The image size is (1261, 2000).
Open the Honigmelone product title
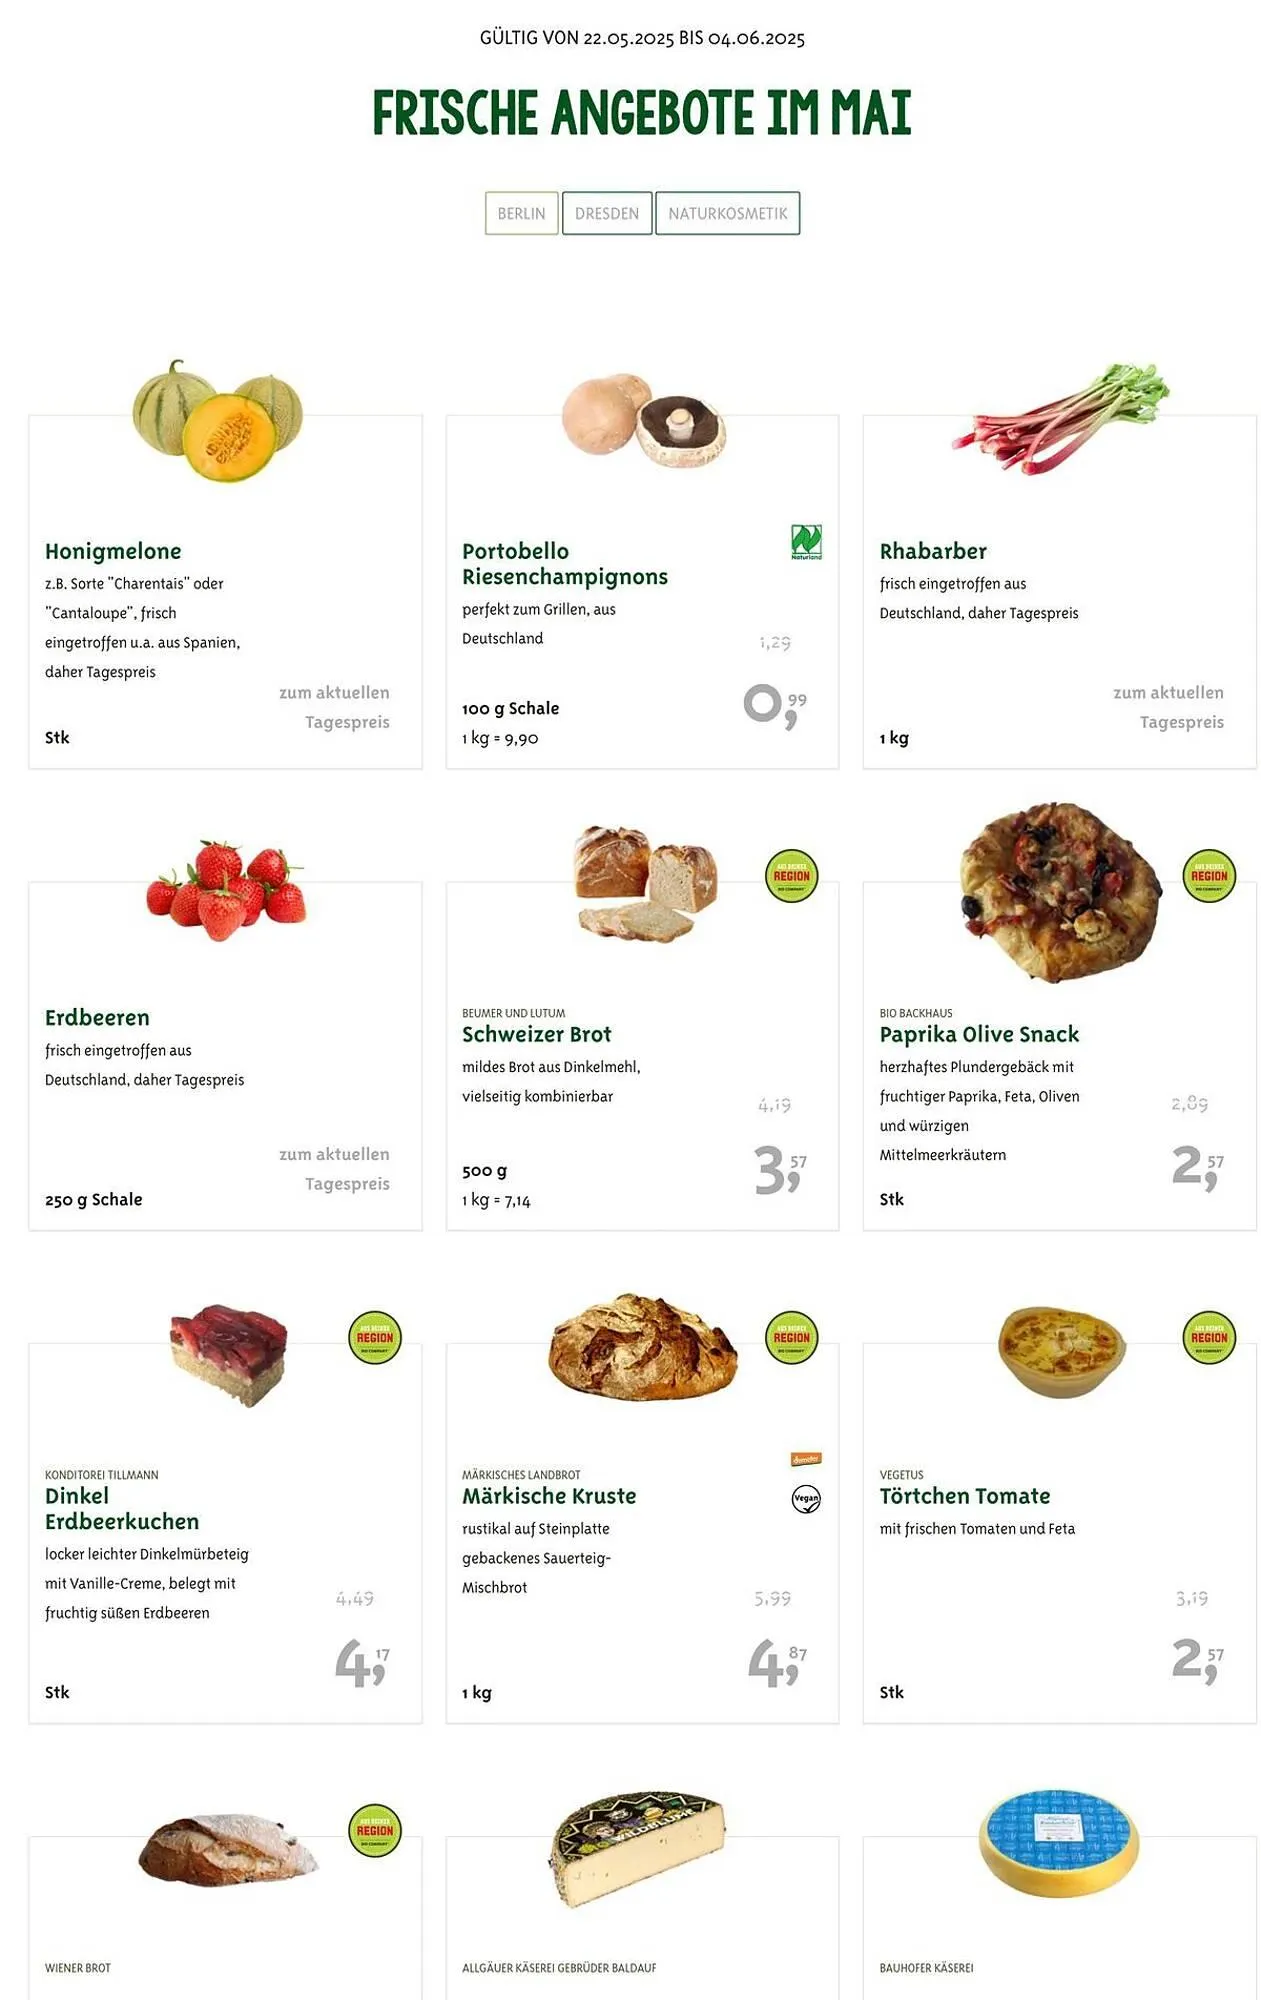point(113,551)
